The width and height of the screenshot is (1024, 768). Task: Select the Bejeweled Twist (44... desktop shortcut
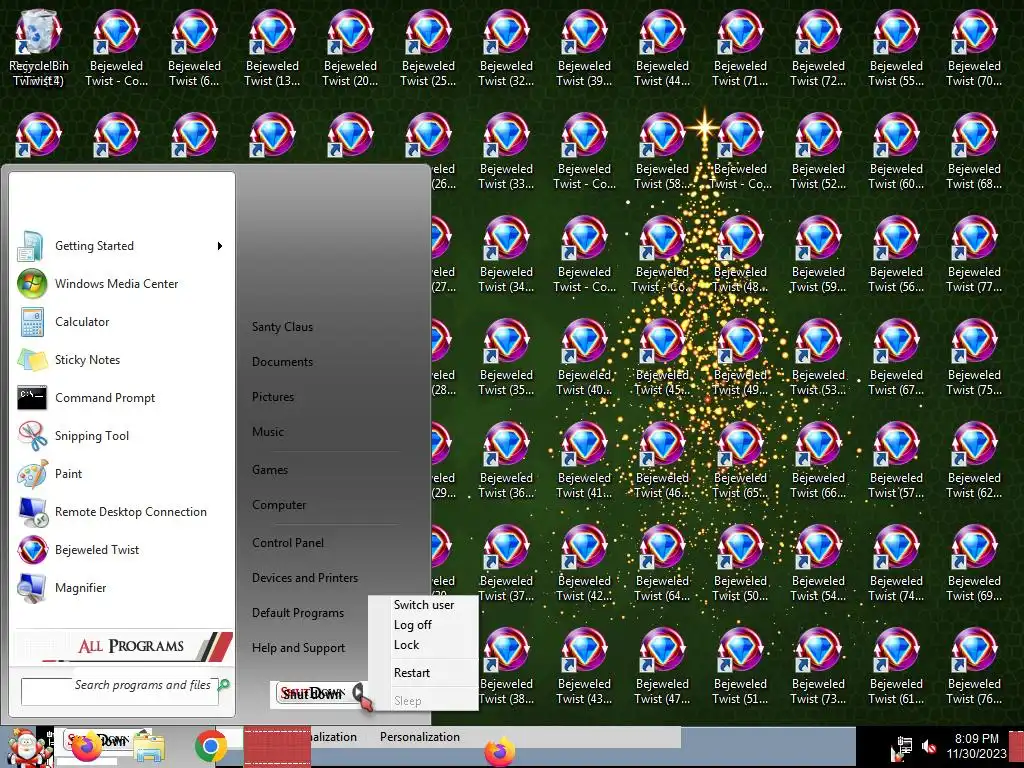662,48
